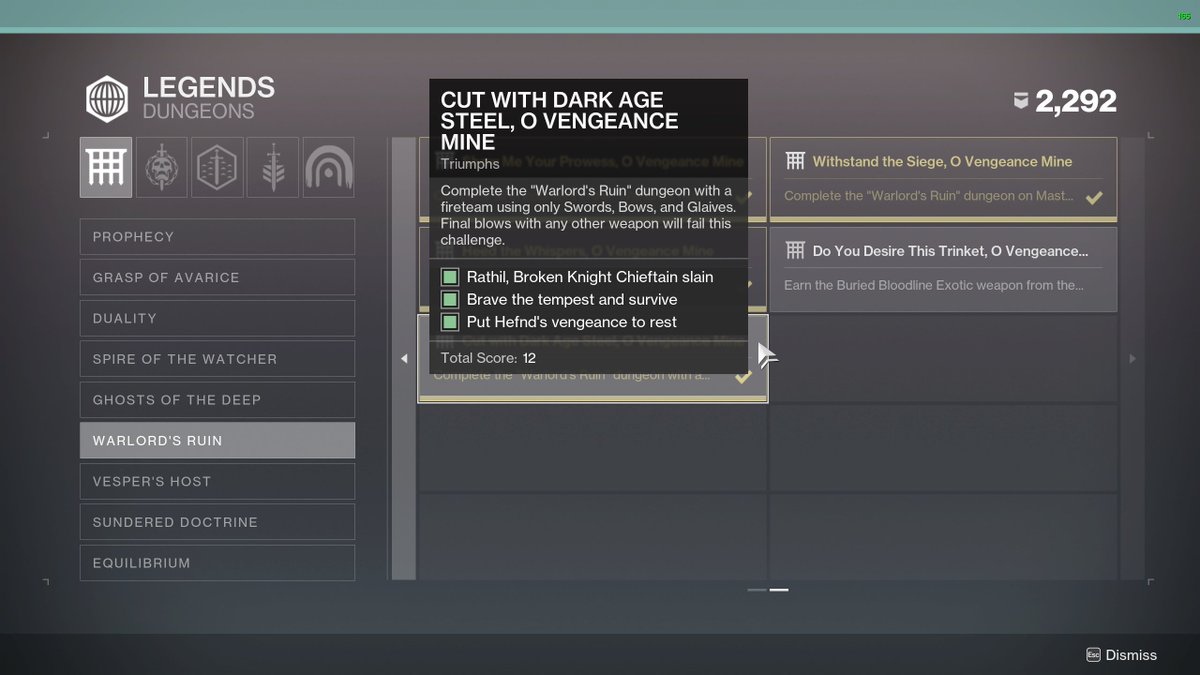Open the hexagon emblem category icon
Viewport: 1200px width, 675px height.
pos(217,167)
